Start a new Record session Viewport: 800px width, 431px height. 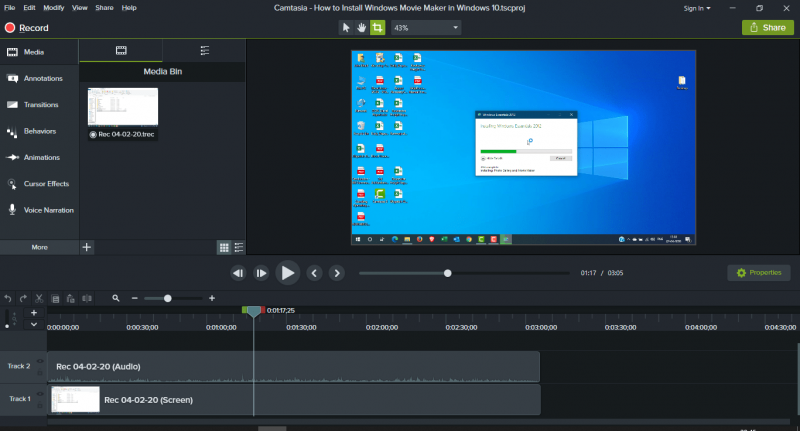27,28
